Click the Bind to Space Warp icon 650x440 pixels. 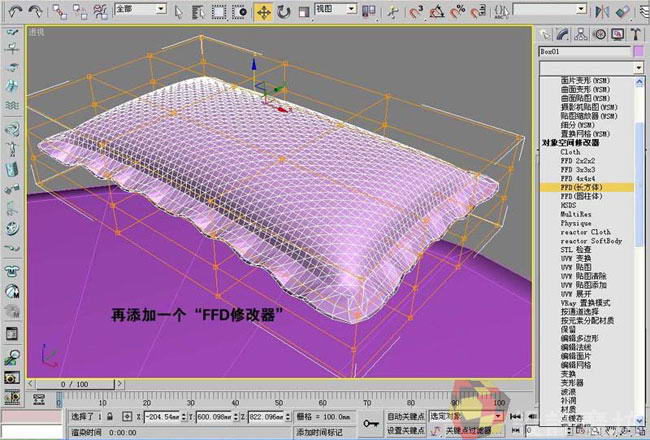pos(101,12)
